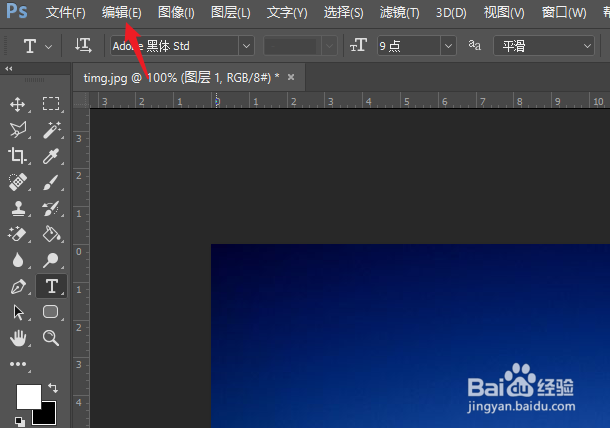Select the Move tool
The image size is (610, 428).
tap(18, 104)
